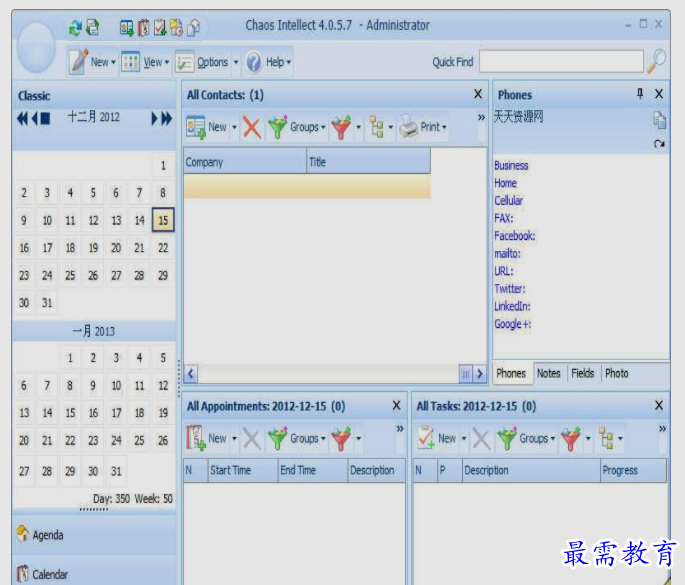Select December 25 in the calendar
The width and height of the screenshot is (685, 585).
click(70, 275)
